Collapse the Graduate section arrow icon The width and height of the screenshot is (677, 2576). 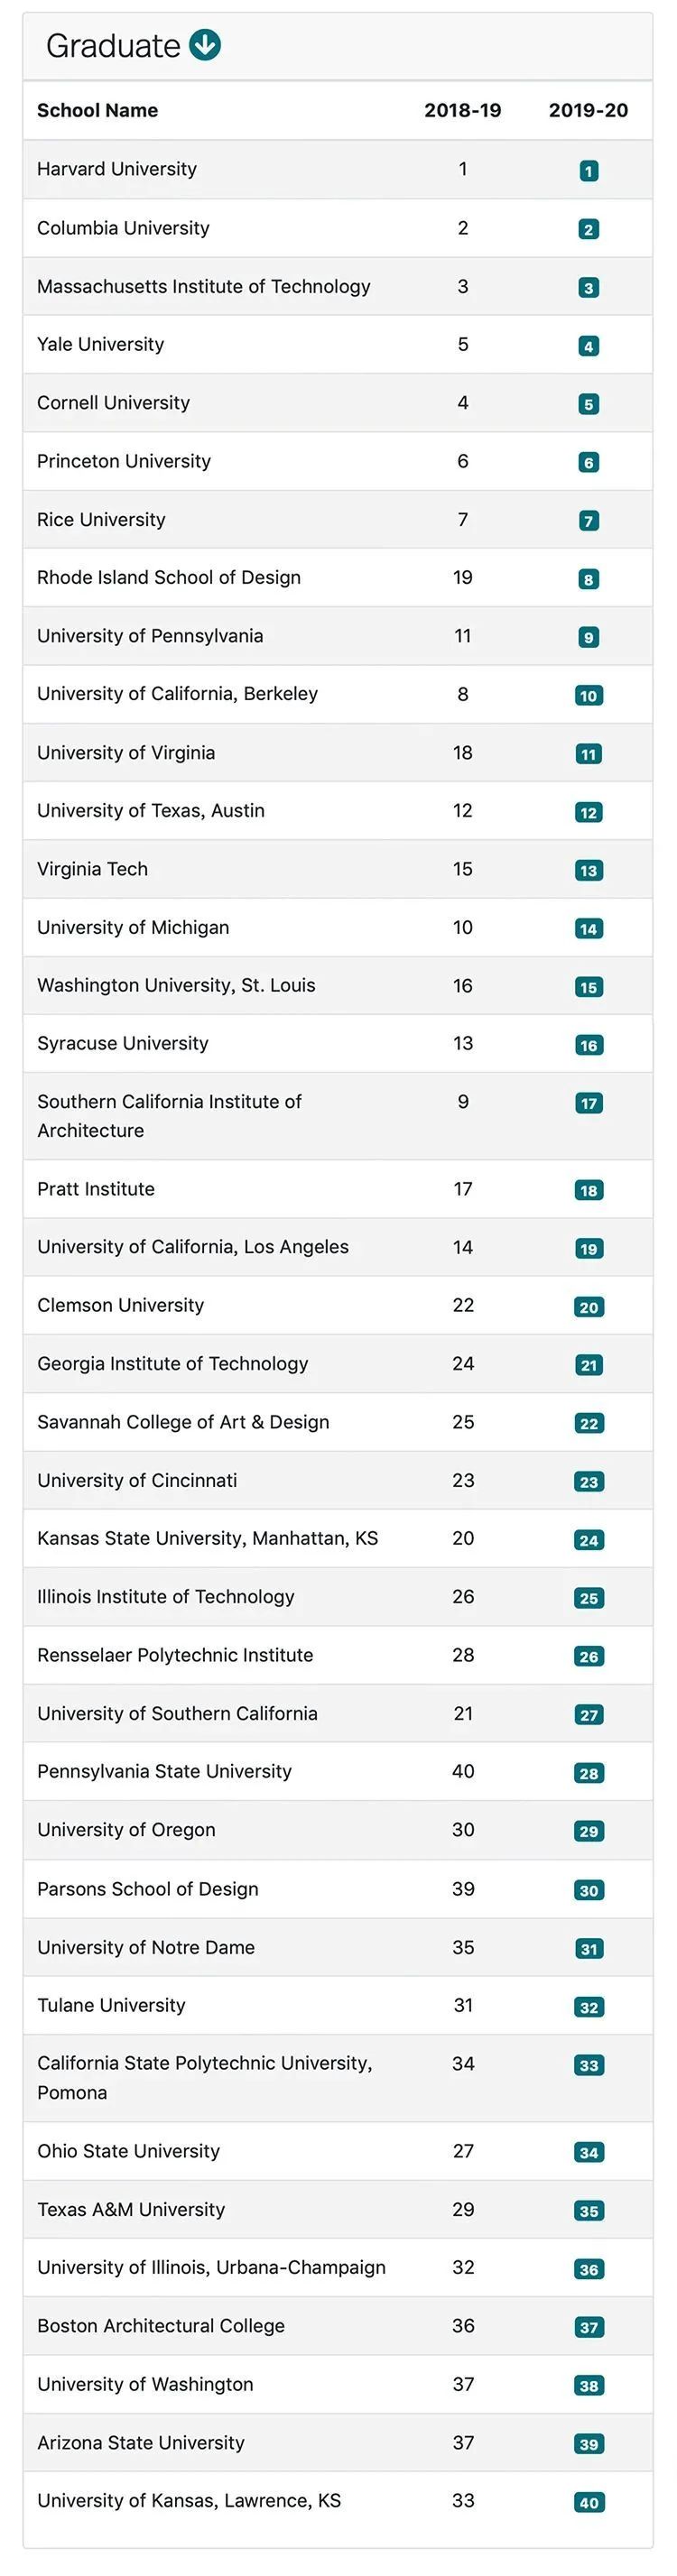[205, 45]
